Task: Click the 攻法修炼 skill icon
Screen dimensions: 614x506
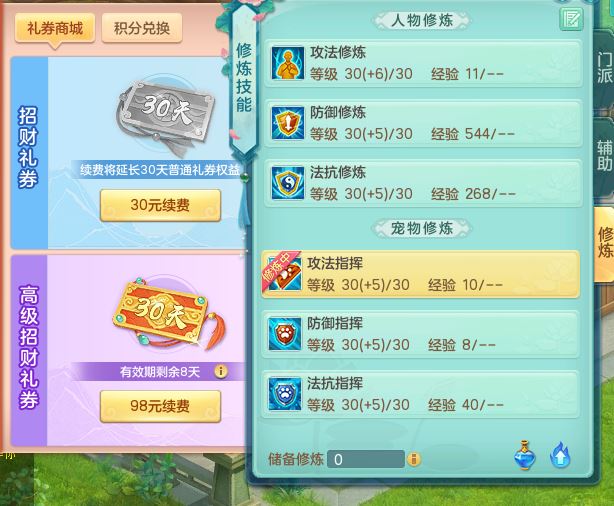Action: (288, 63)
